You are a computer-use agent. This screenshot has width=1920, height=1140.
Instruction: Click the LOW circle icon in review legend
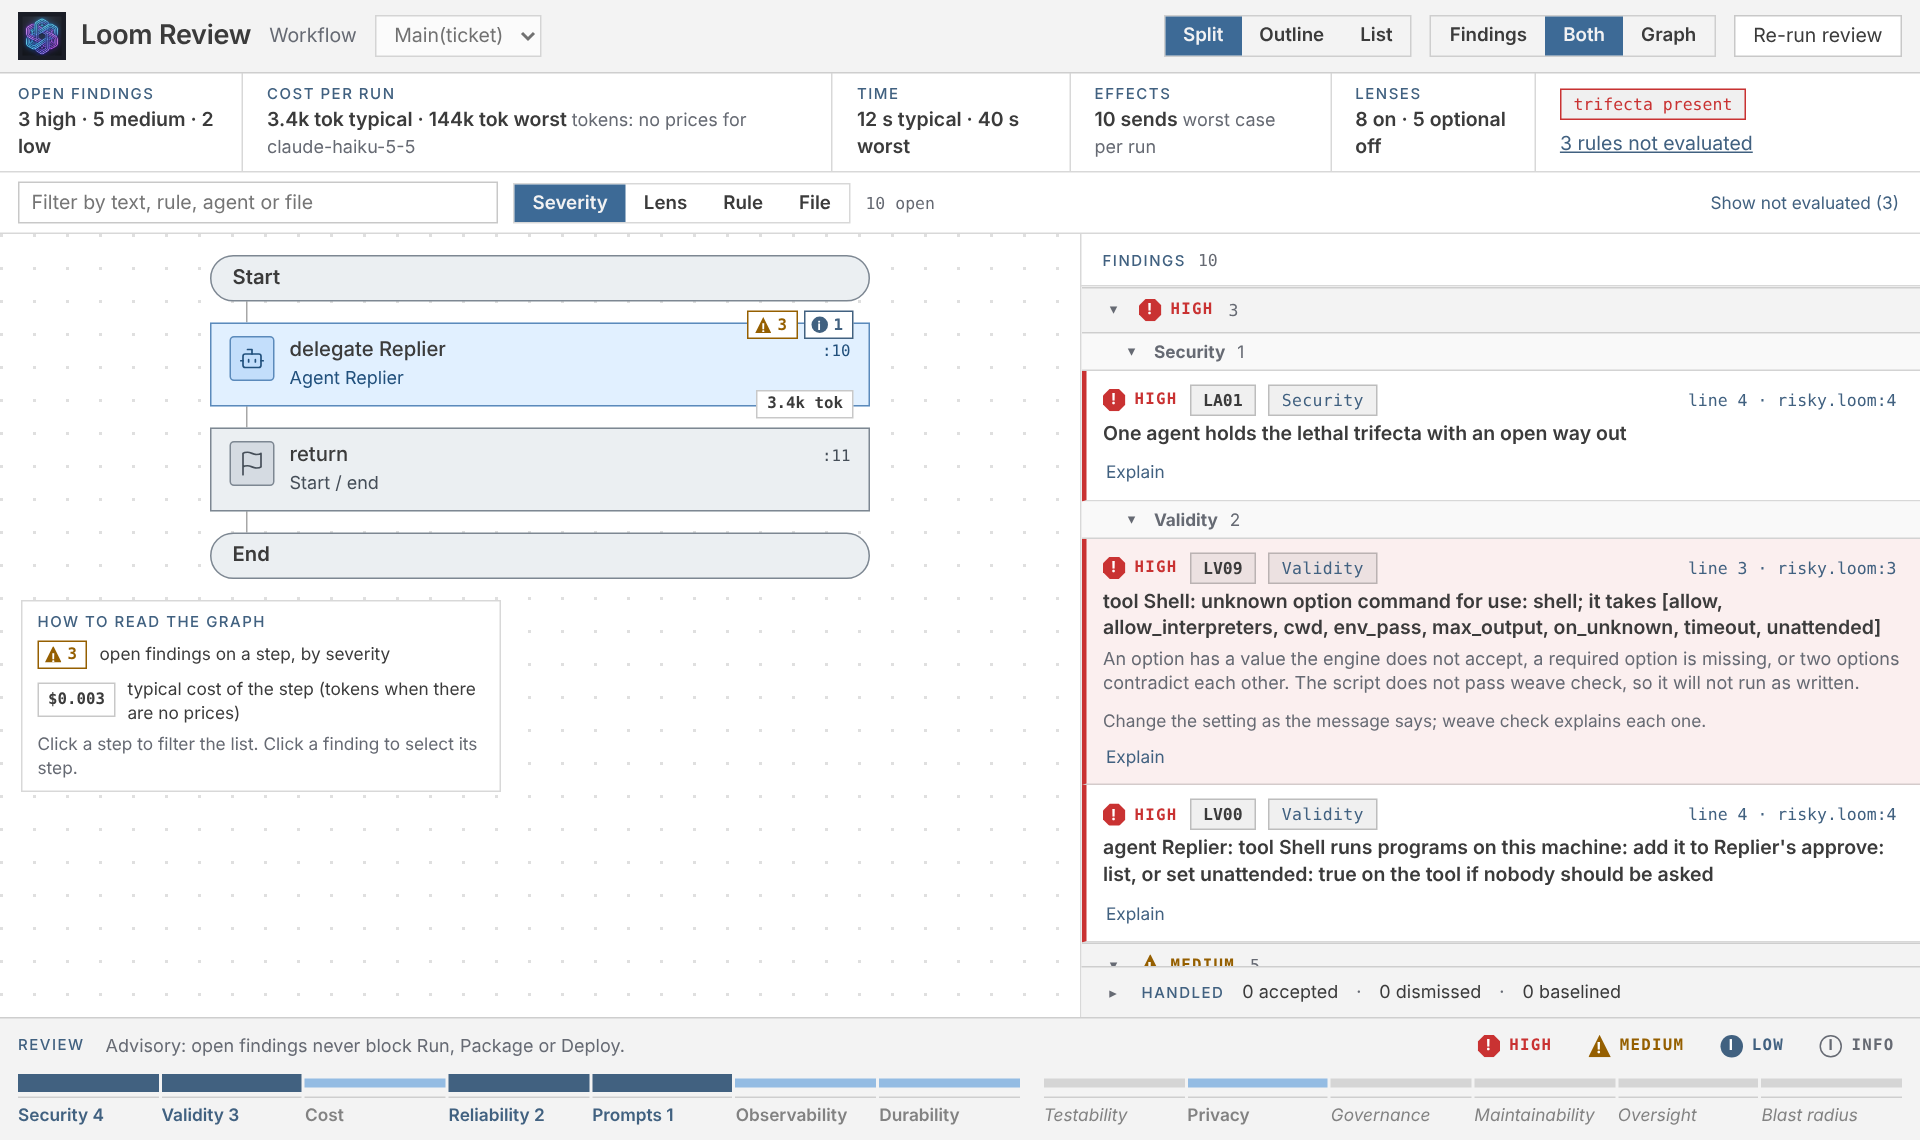(x=1731, y=1046)
